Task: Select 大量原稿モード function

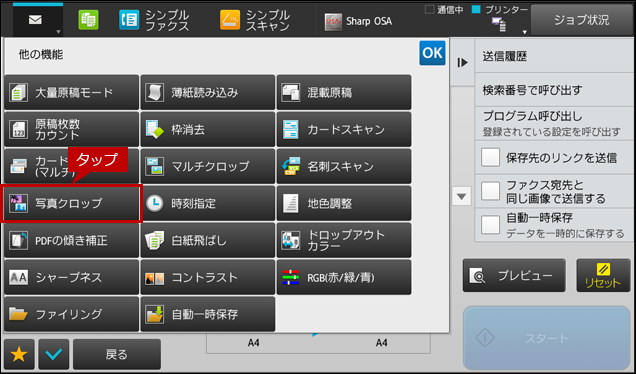Action: coord(71,92)
